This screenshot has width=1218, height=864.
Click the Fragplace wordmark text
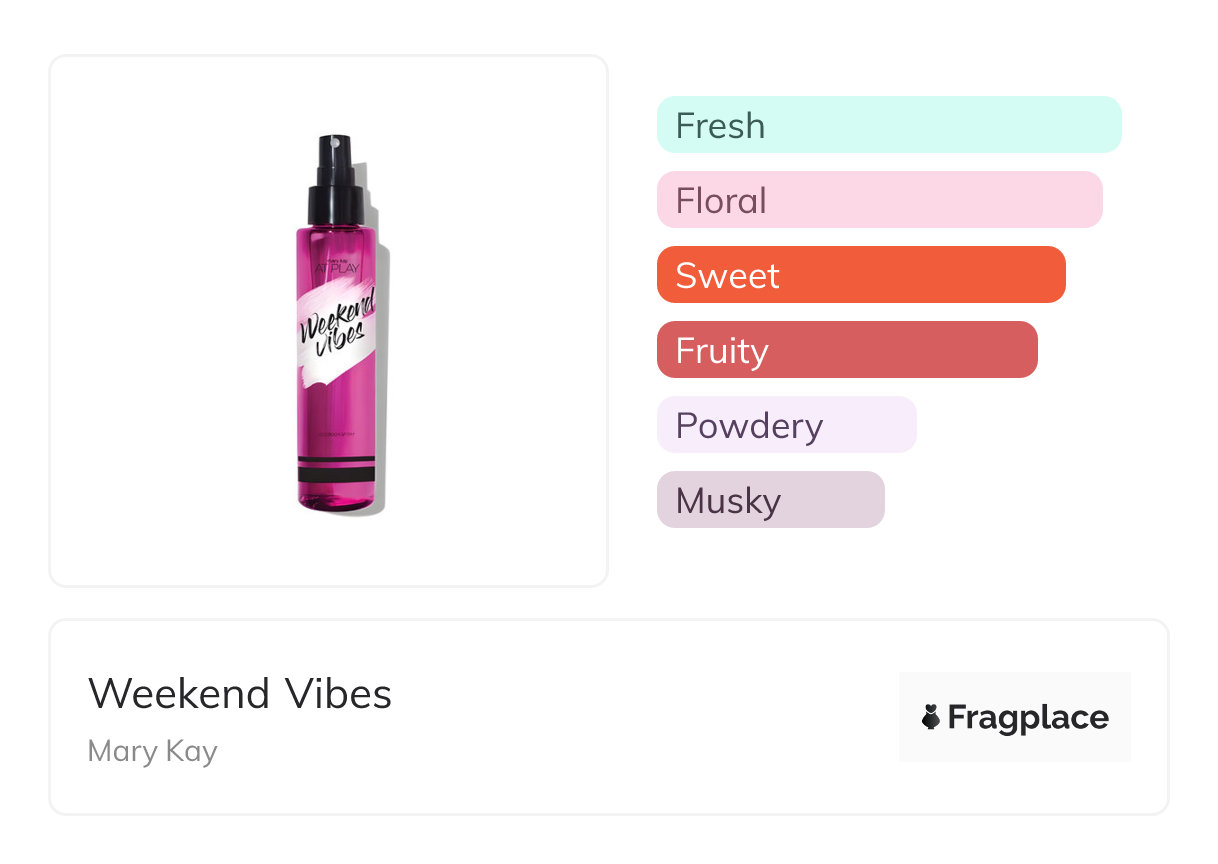1028,717
